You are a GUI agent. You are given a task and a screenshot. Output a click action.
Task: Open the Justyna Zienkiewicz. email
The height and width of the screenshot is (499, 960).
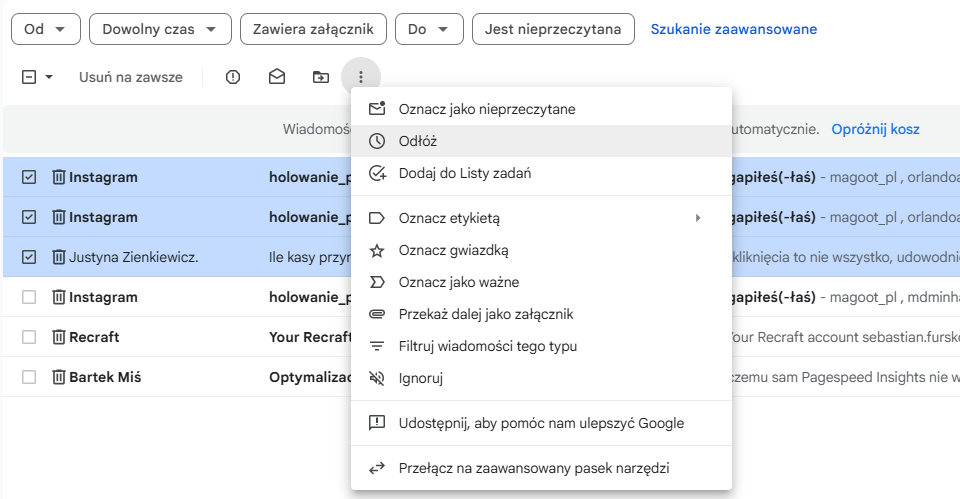tap(133, 257)
